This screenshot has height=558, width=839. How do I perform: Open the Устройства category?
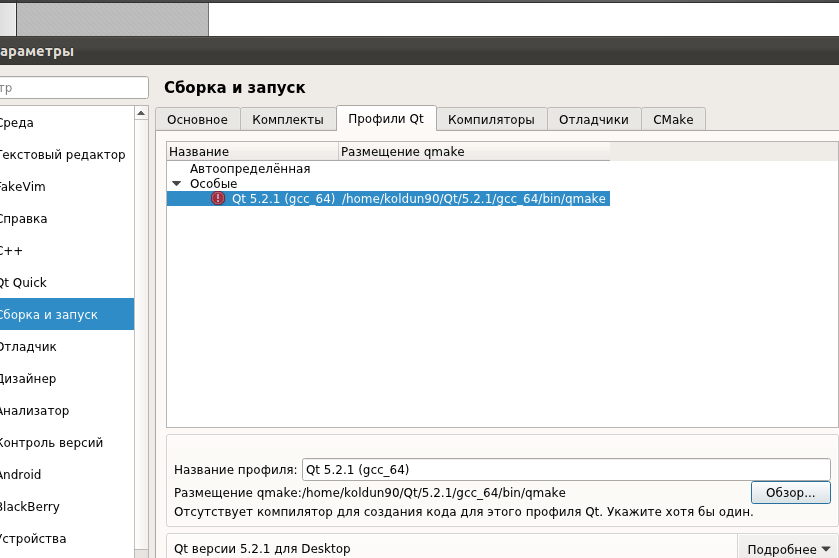pyautogui.click(x=66, y=539)
